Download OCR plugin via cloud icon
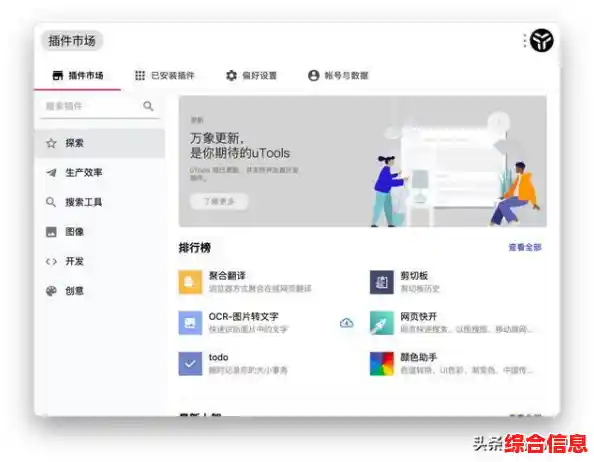 tap(347, 323)
